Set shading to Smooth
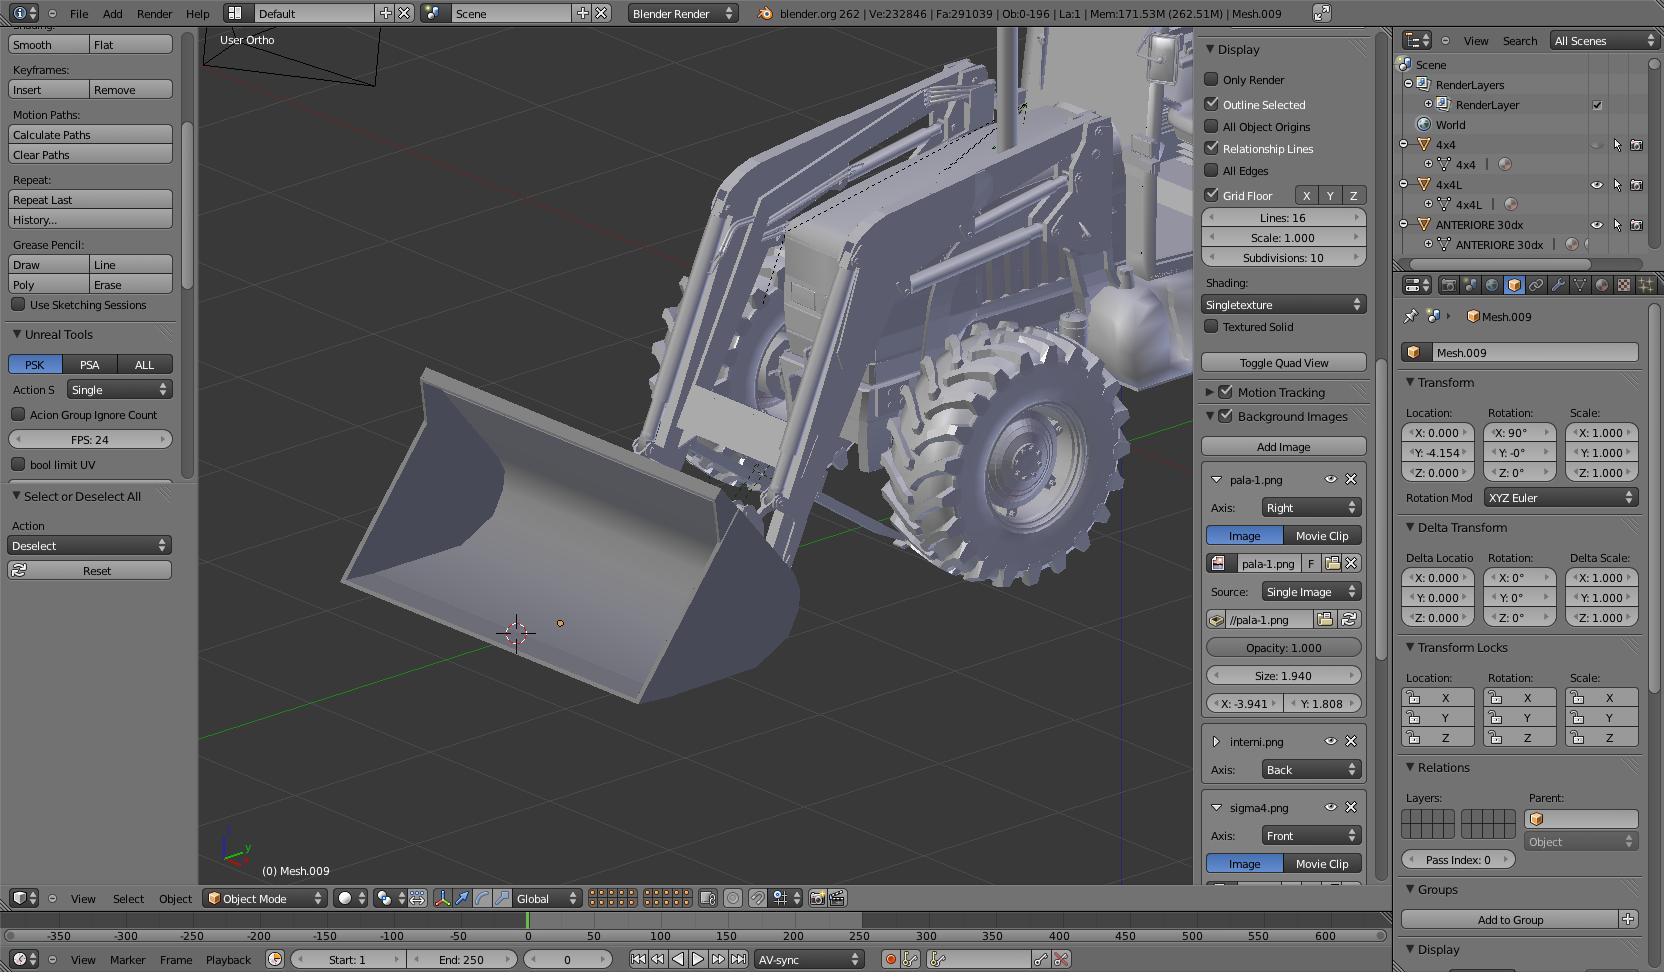Screen dimensions: 1664x972 click(48, 44)
